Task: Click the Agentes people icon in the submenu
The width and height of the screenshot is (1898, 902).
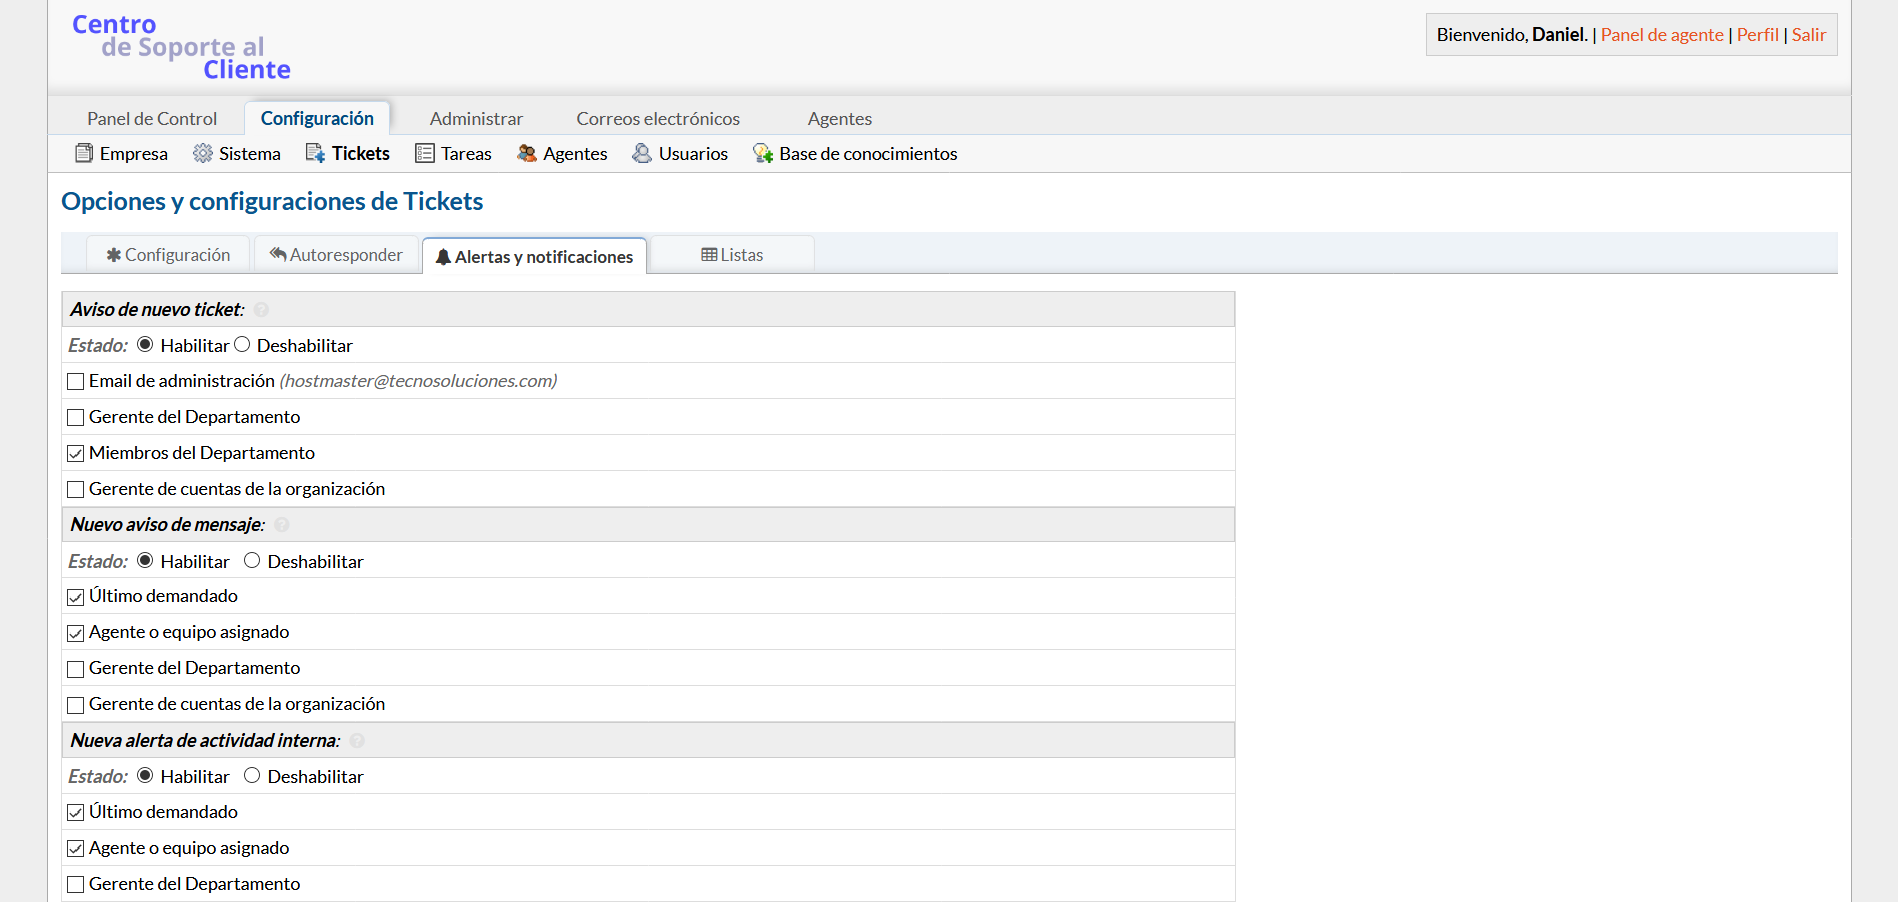Action: tap(527, 153)
